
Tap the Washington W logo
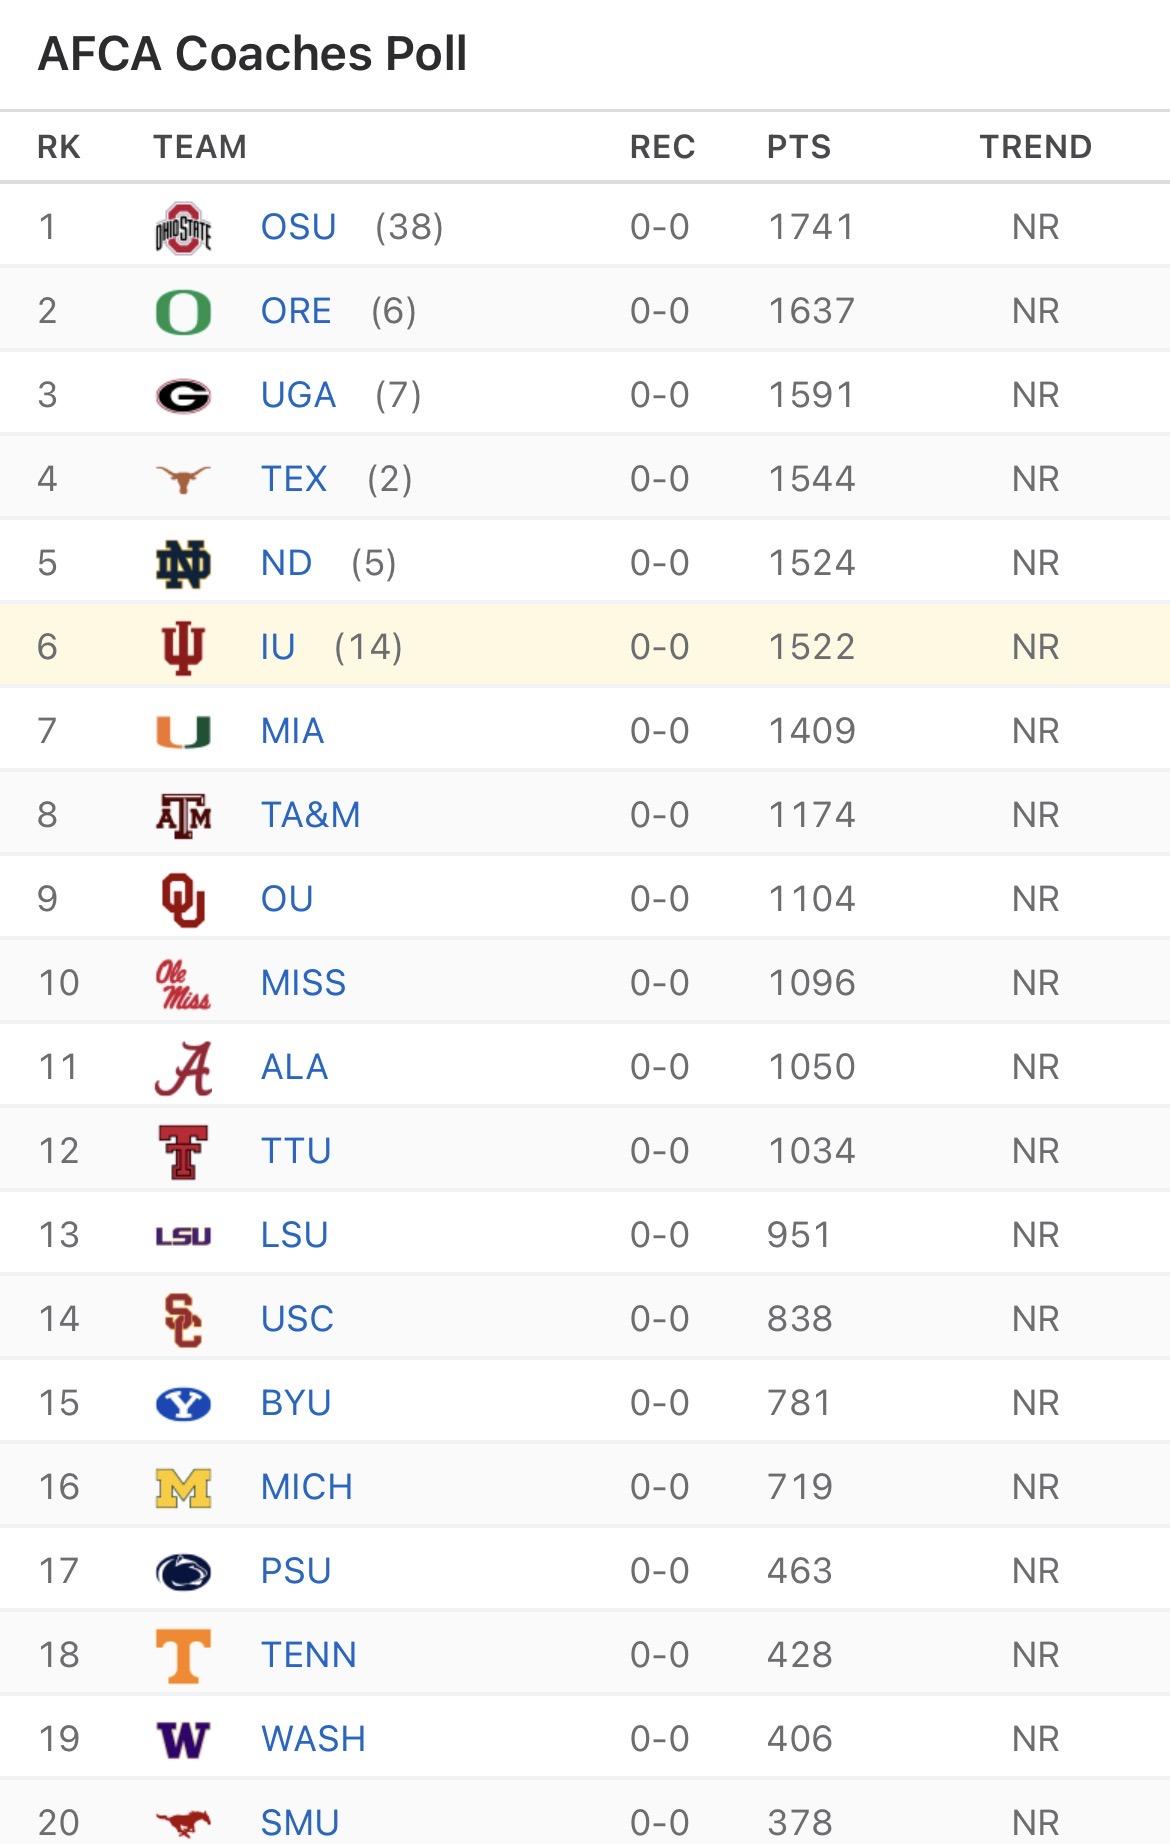tap(183, 1740)
